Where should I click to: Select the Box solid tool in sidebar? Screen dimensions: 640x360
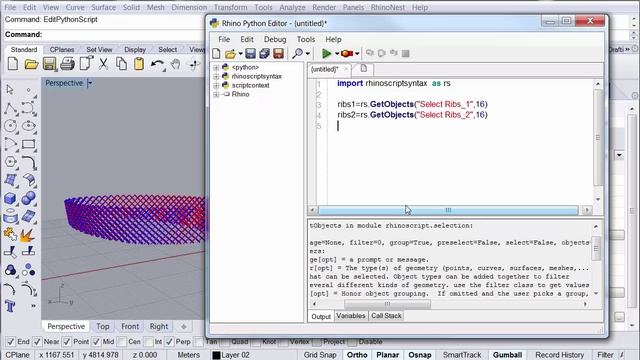click(11, 198)
